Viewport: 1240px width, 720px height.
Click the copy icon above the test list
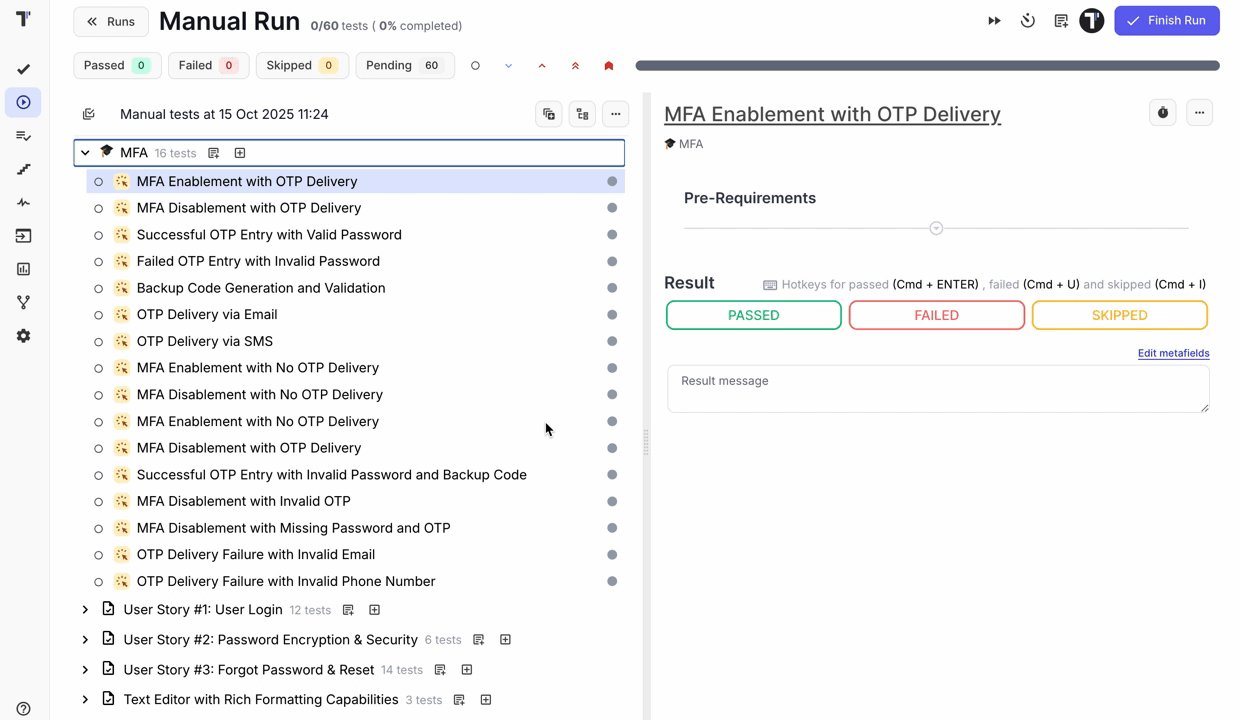point(549,114)
